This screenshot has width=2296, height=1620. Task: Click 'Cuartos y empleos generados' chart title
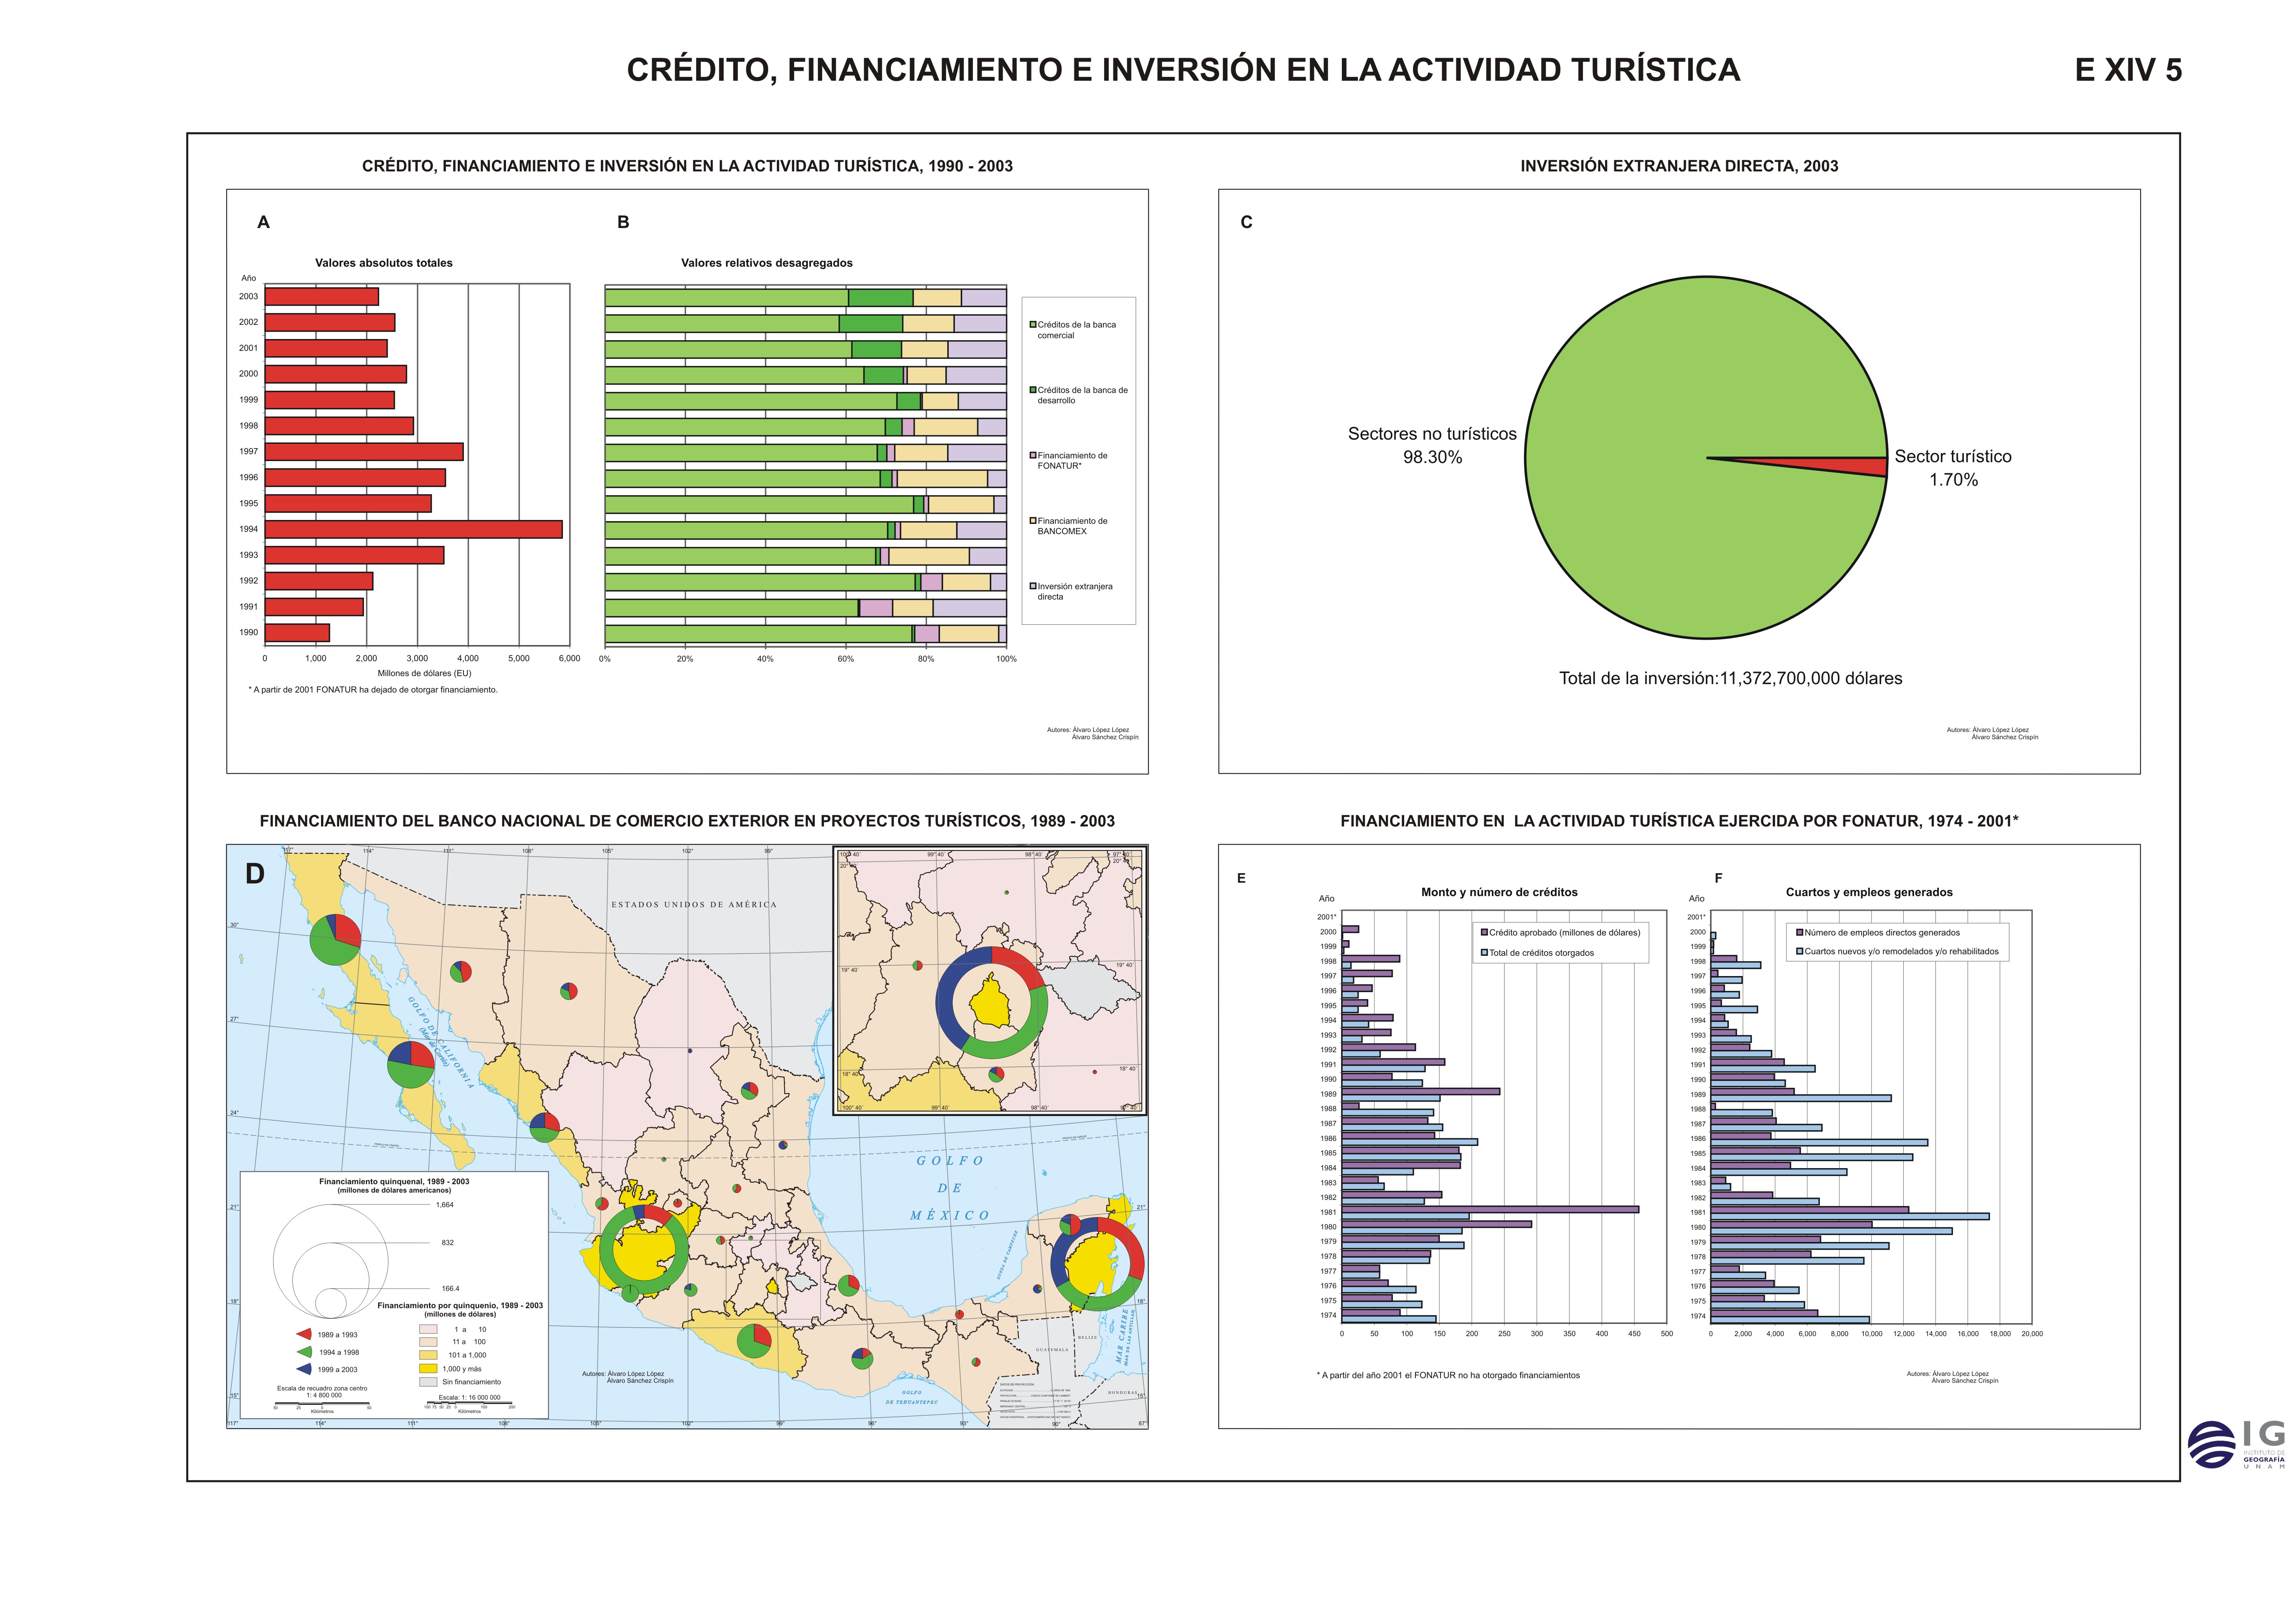(x=1869, y=892)
